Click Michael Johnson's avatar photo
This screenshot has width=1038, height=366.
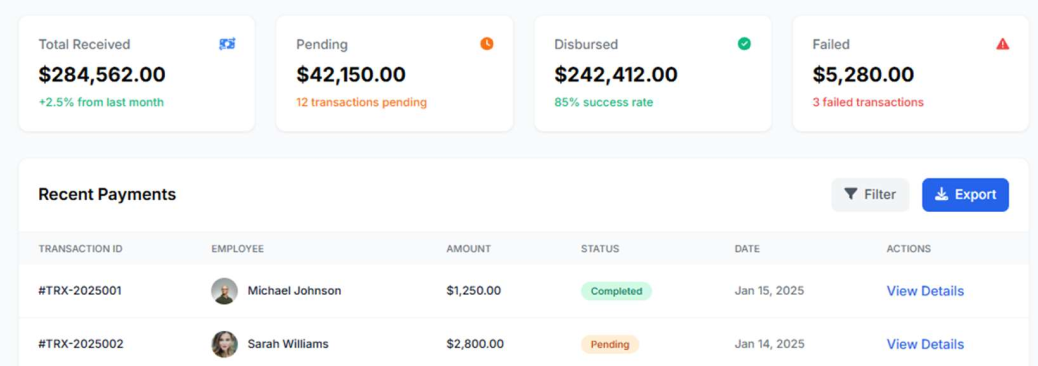click(x=224, y=291)
